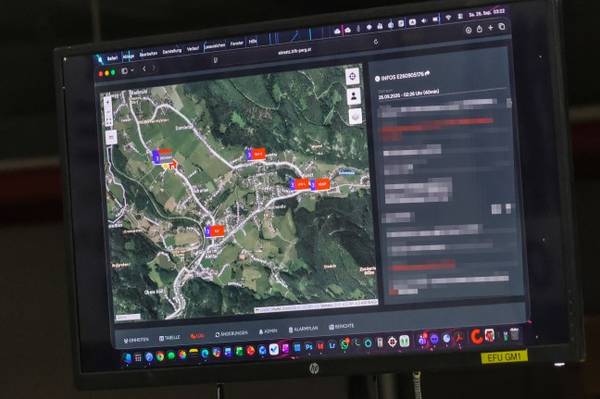
Task: Reload the page with the refresh icon
Action: click(x=376, y=42)
